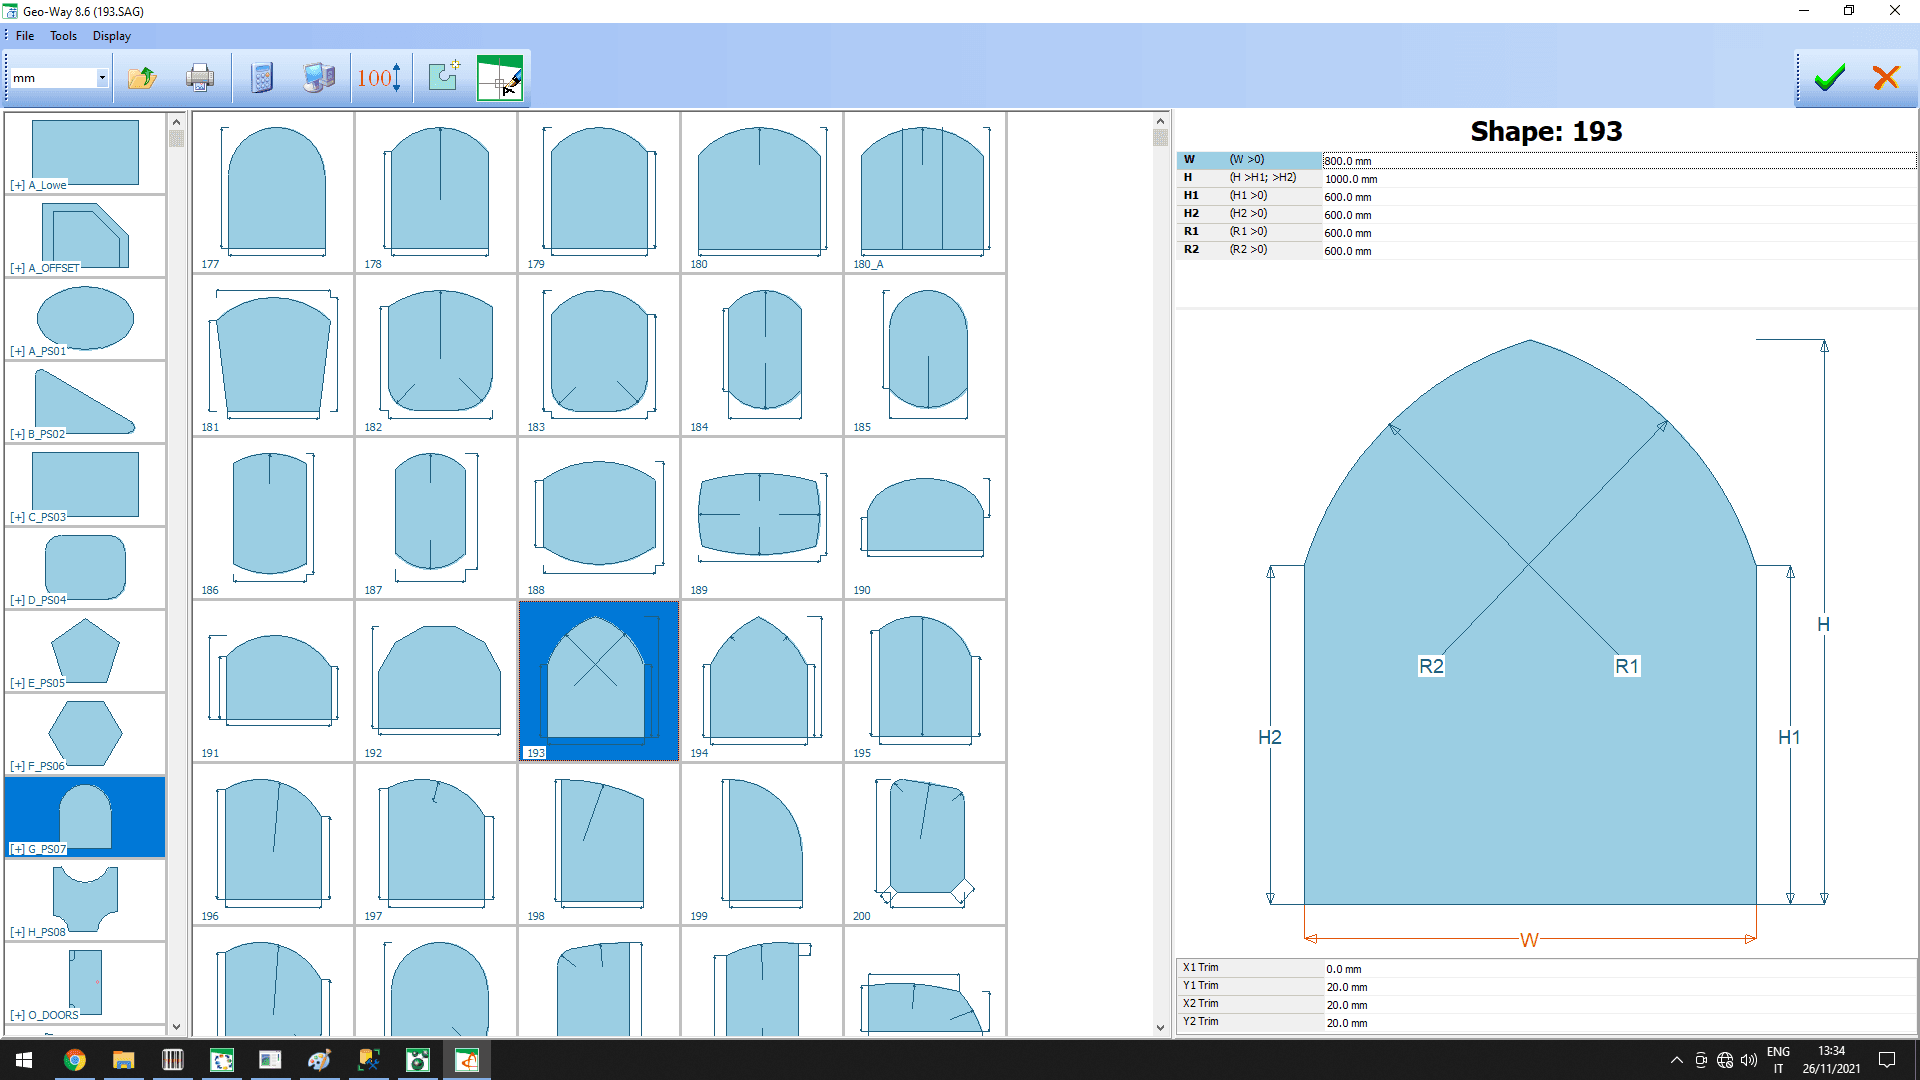
Task: Select the H_PS08 category thumbnail
Action: [85, 900]
